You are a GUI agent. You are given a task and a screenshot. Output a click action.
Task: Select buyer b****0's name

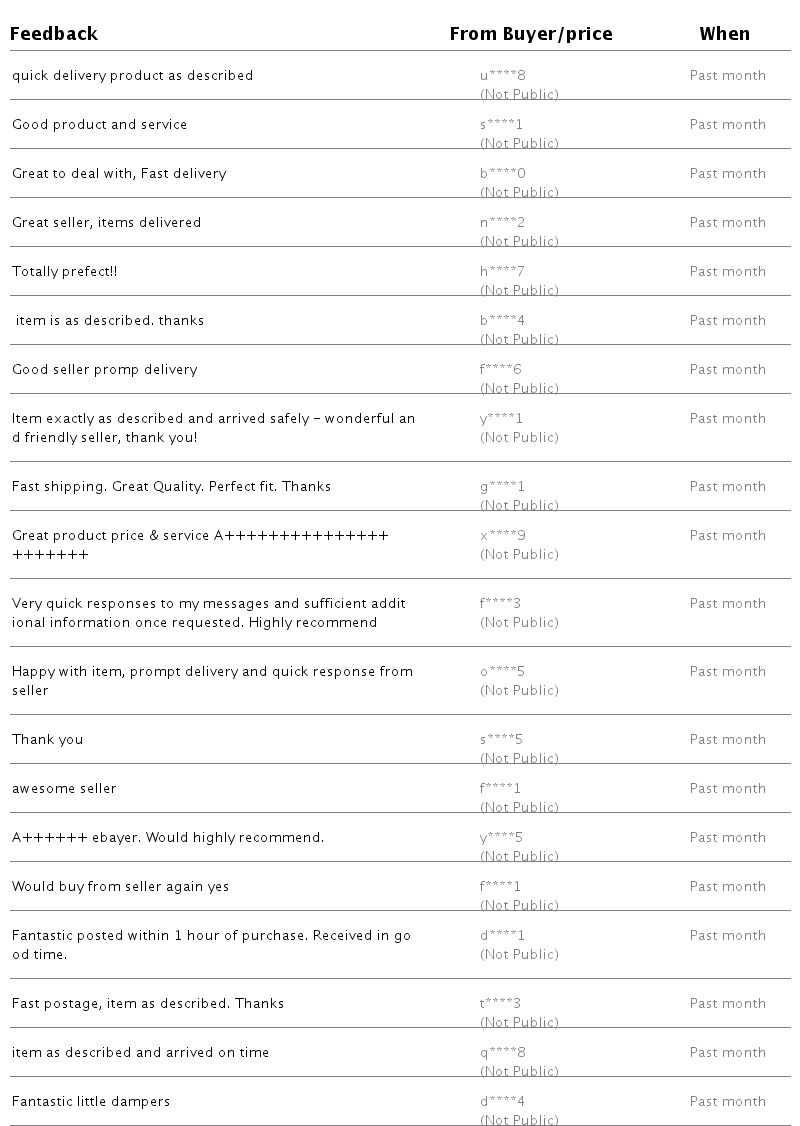[x=502, y=173]
